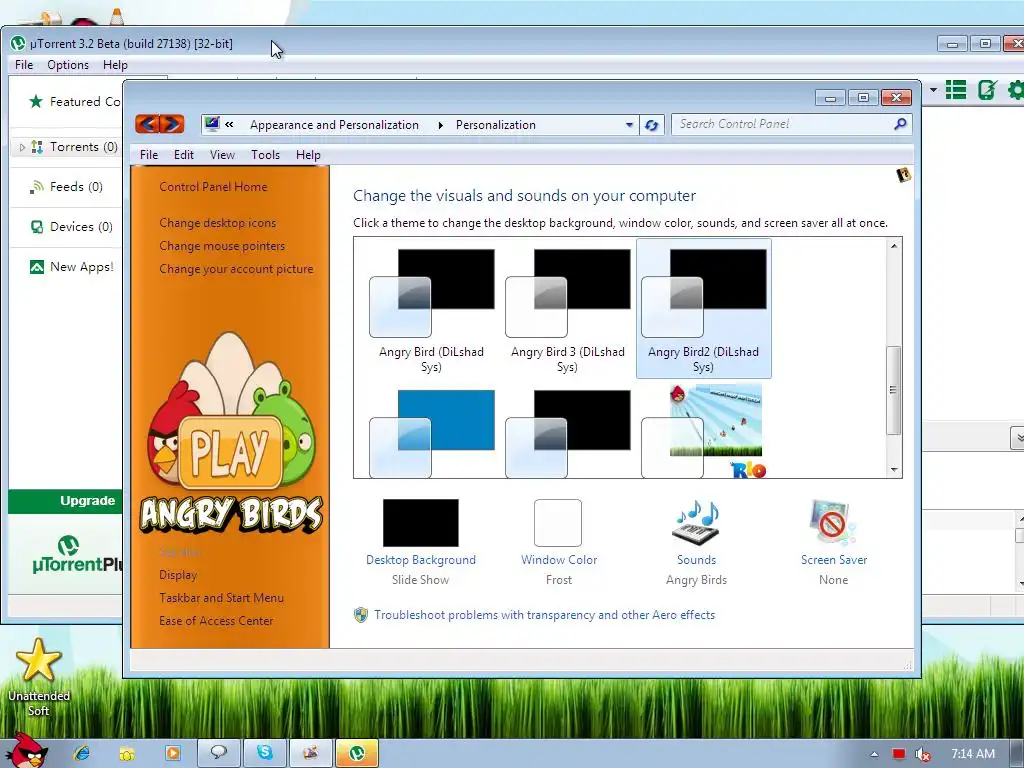The image size is (1024, 768).
Task: Launch Internet Explorer from the taskbar
Action: (82, 753)
